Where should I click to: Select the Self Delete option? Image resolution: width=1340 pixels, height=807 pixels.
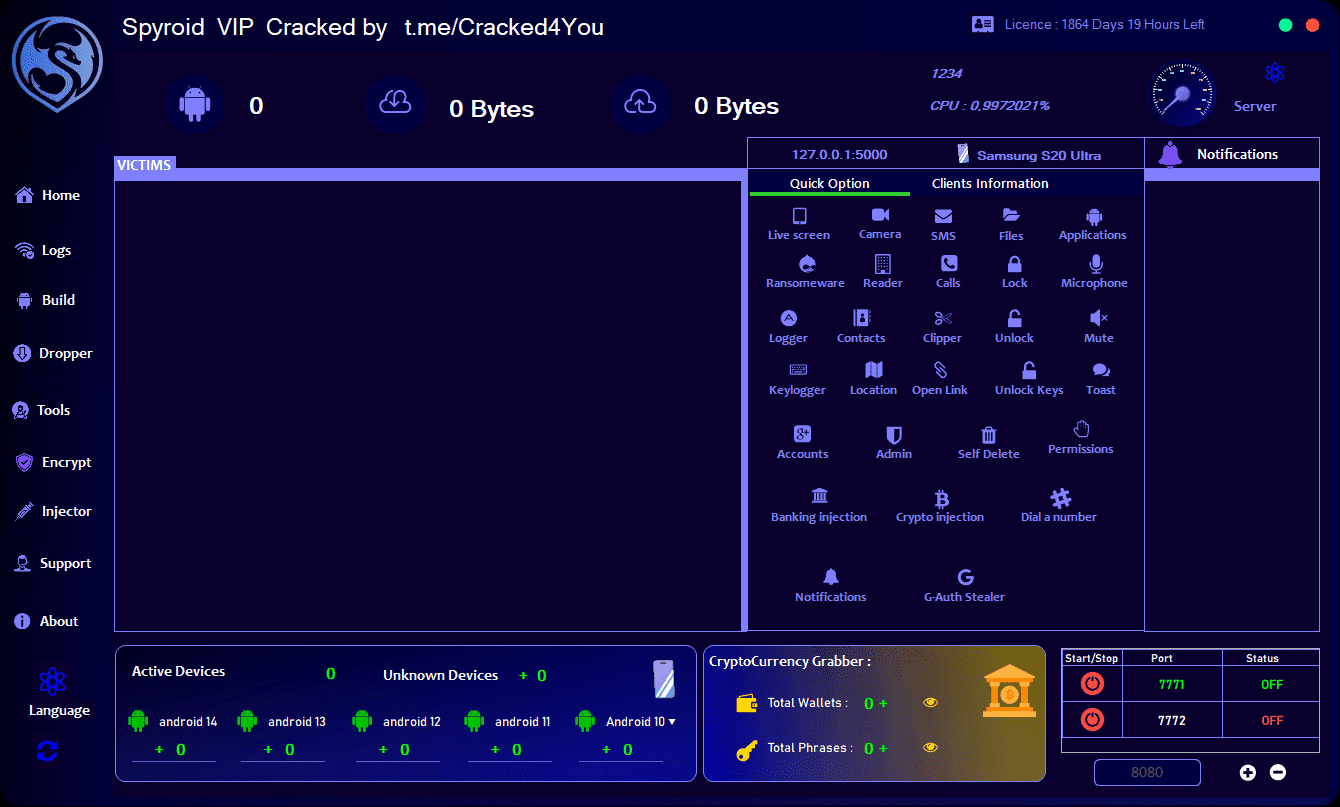point(989,443)
